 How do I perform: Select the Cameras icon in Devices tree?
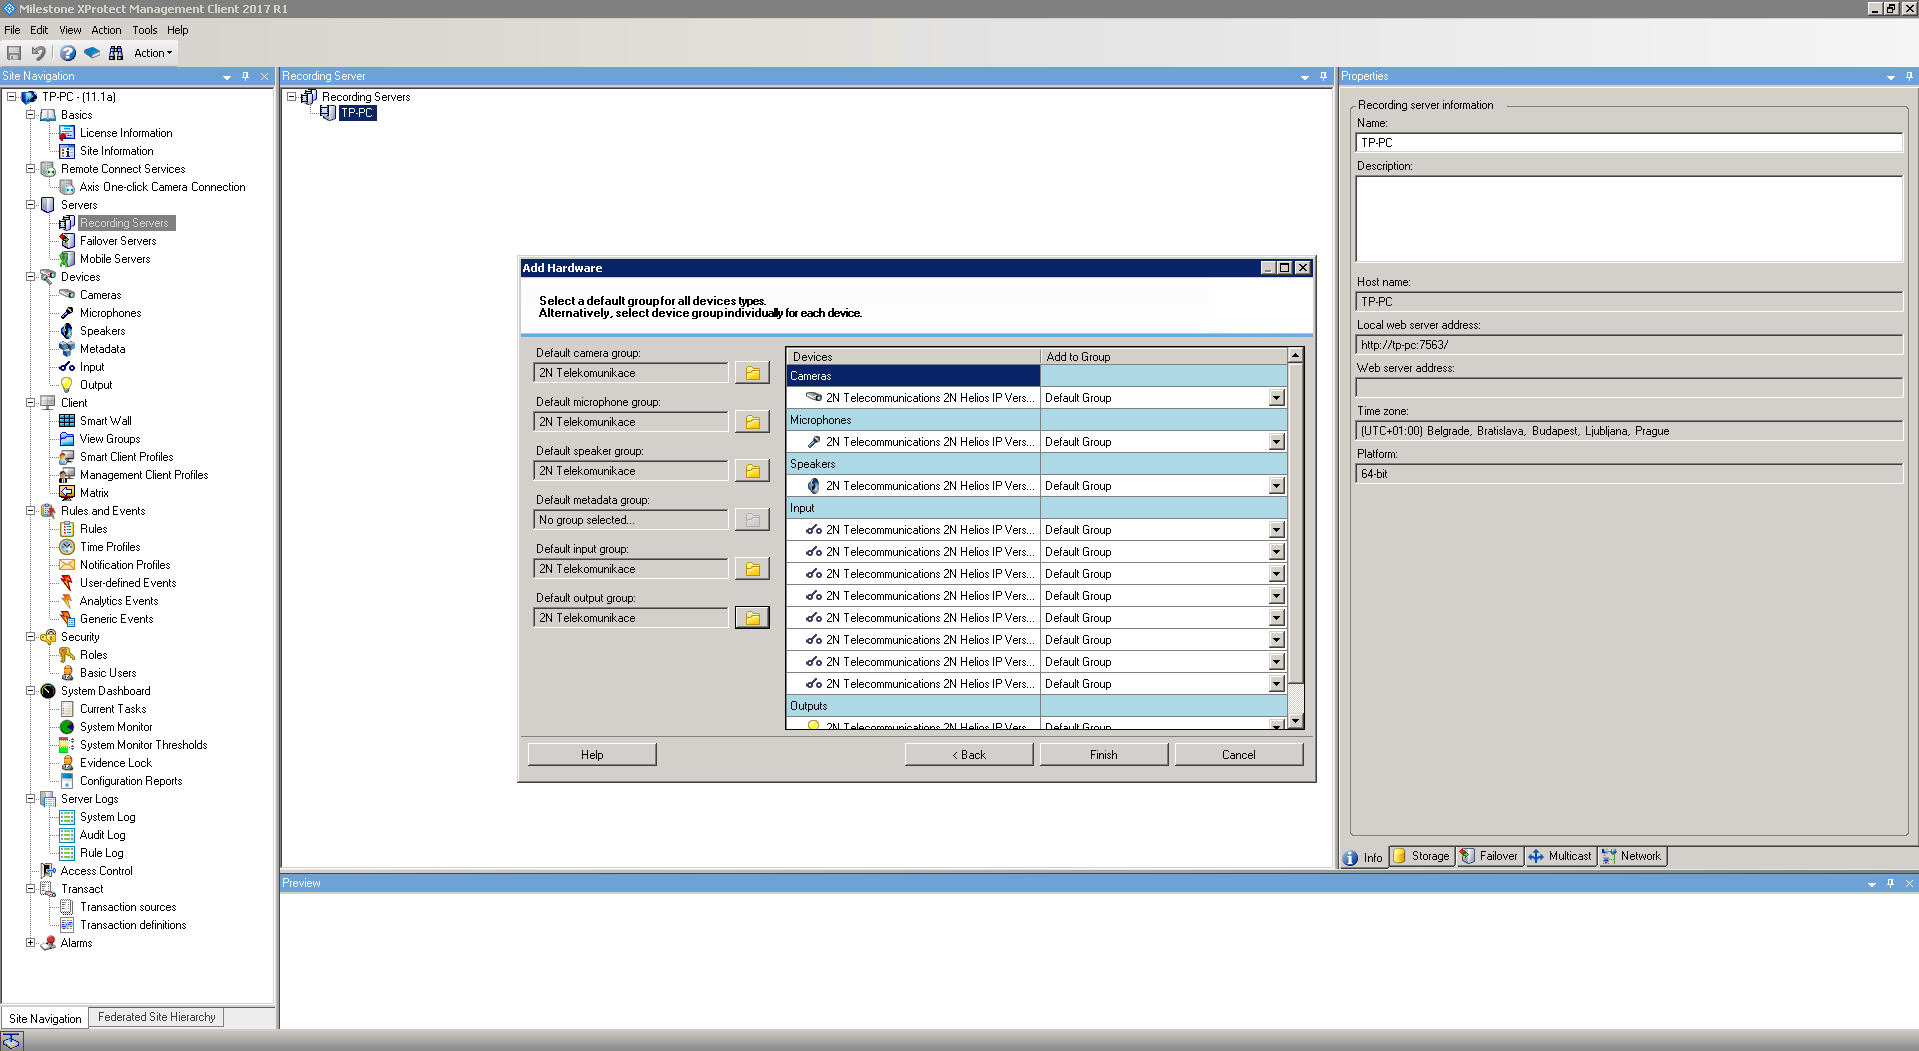(67, 295)
